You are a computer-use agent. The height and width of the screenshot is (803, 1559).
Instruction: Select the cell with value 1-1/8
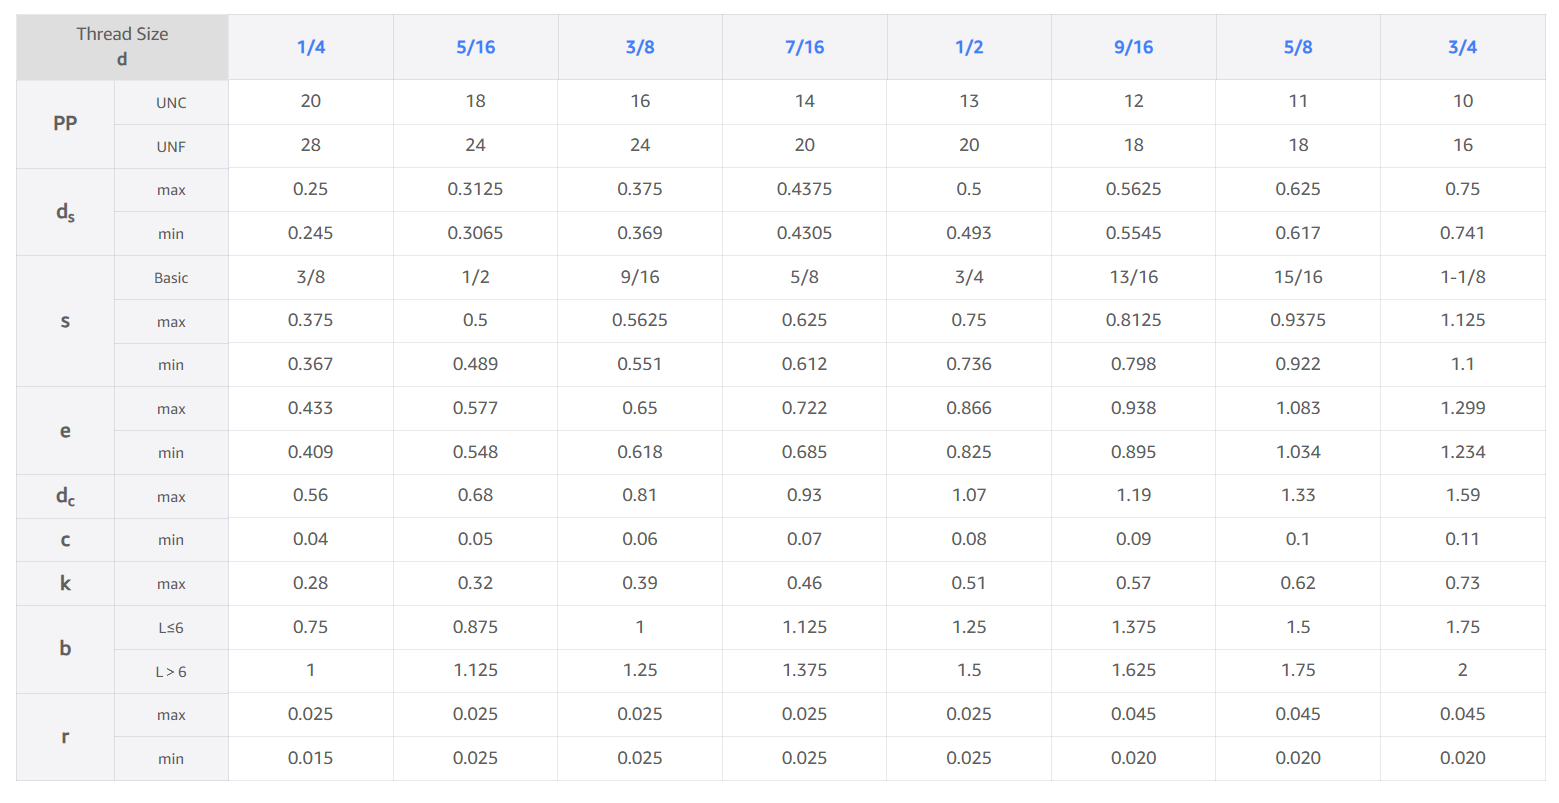1462,277
